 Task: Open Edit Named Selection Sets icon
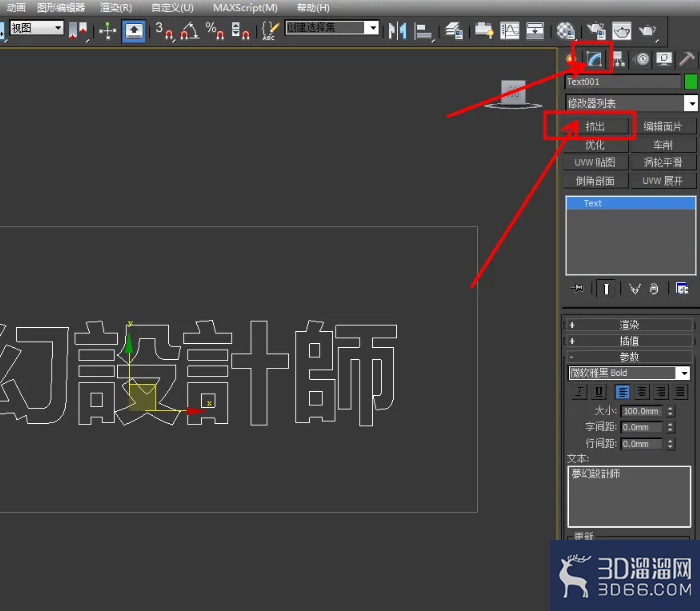270,30
